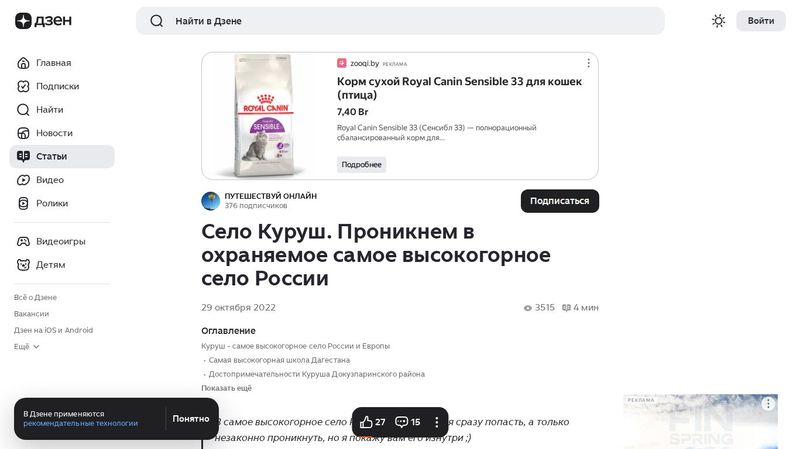Image resolution: width=800 pixels, height=449 pixels.
Task: Open the Royal Canin ad options menu
Action: tap(588, 63)
